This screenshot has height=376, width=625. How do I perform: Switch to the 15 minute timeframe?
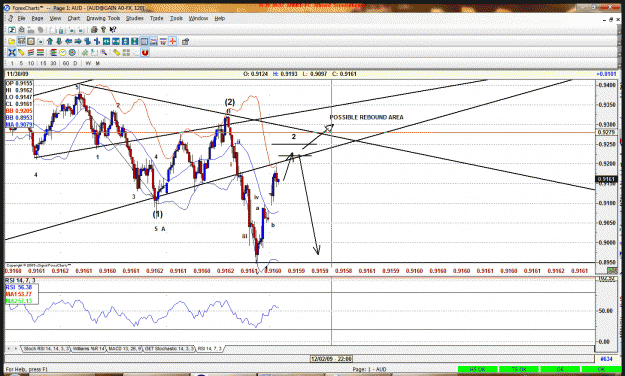(43, 63)
